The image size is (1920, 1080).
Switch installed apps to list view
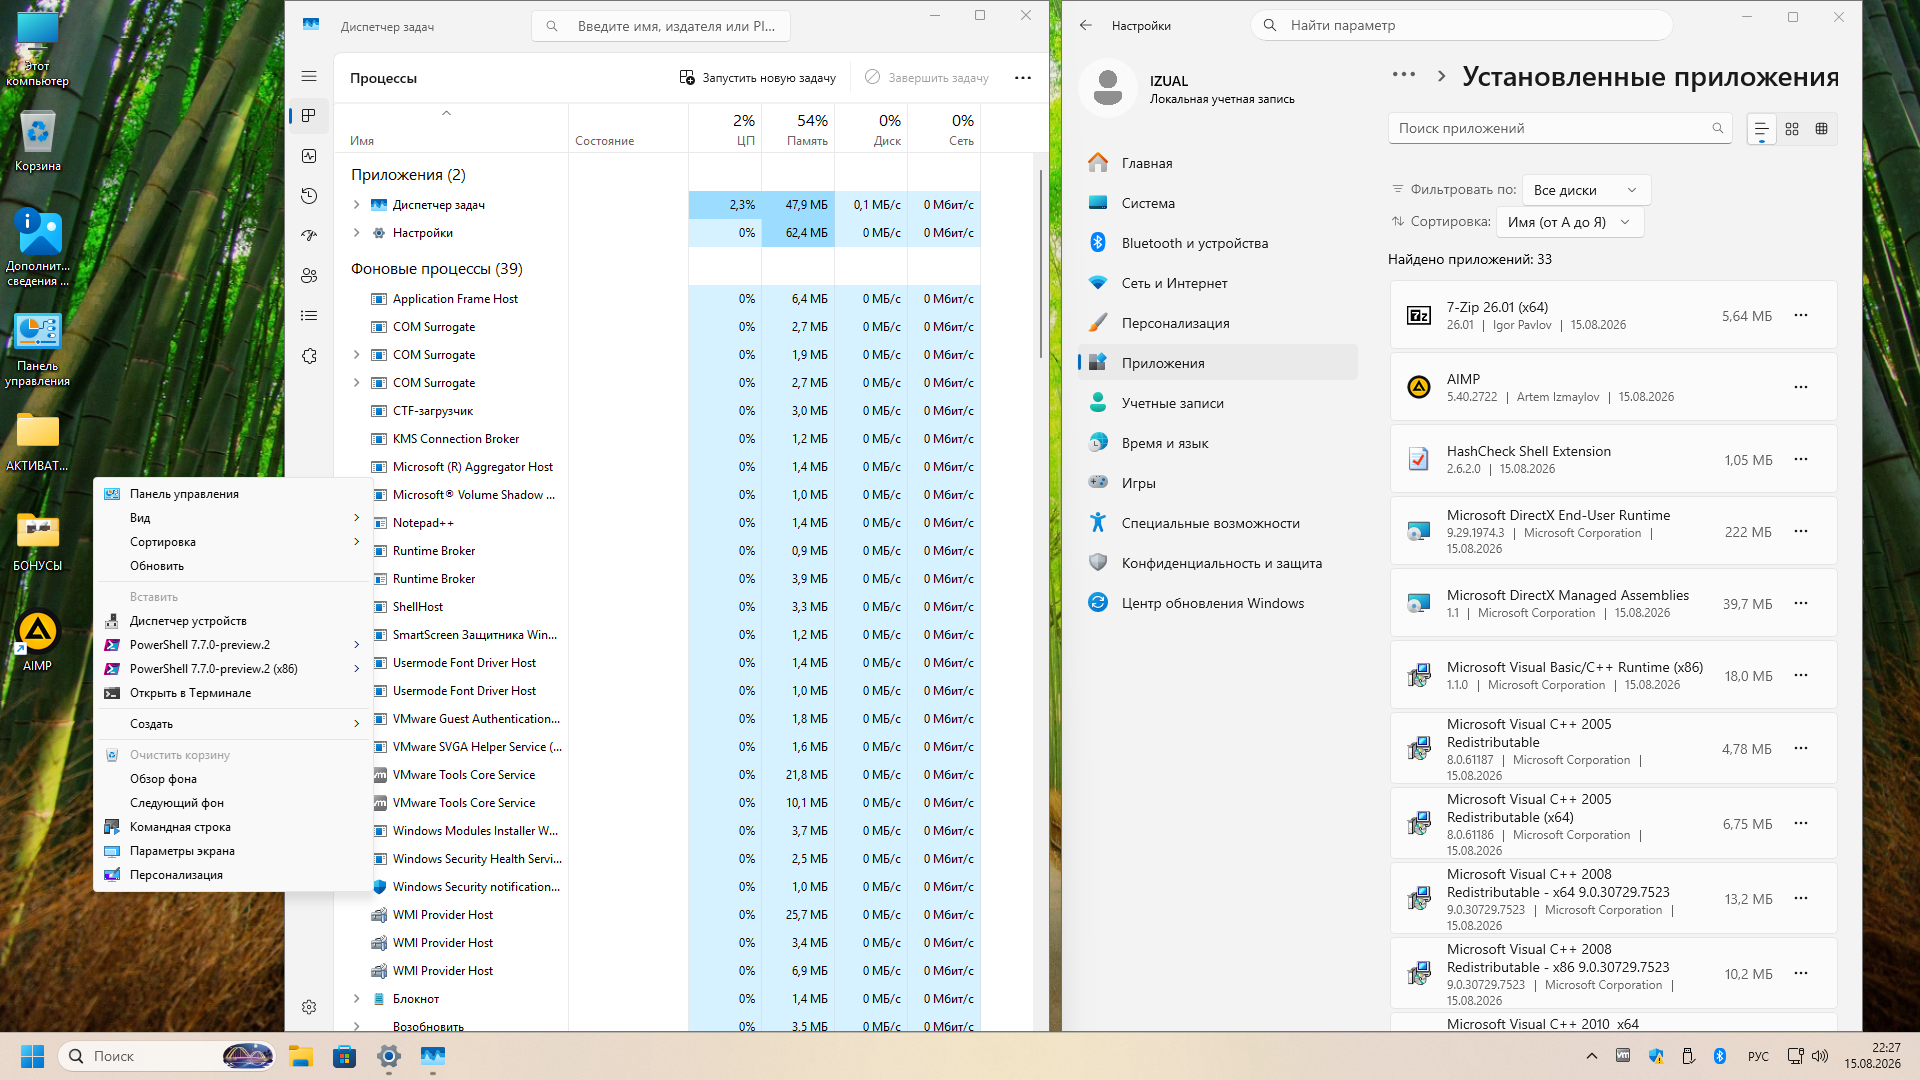[x=1762, y=129]
